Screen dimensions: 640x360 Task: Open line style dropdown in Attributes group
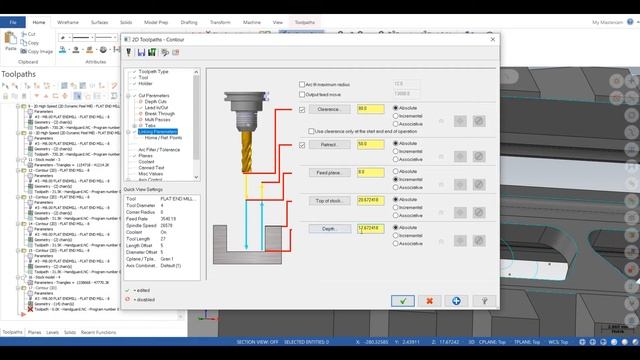(93, 38)
